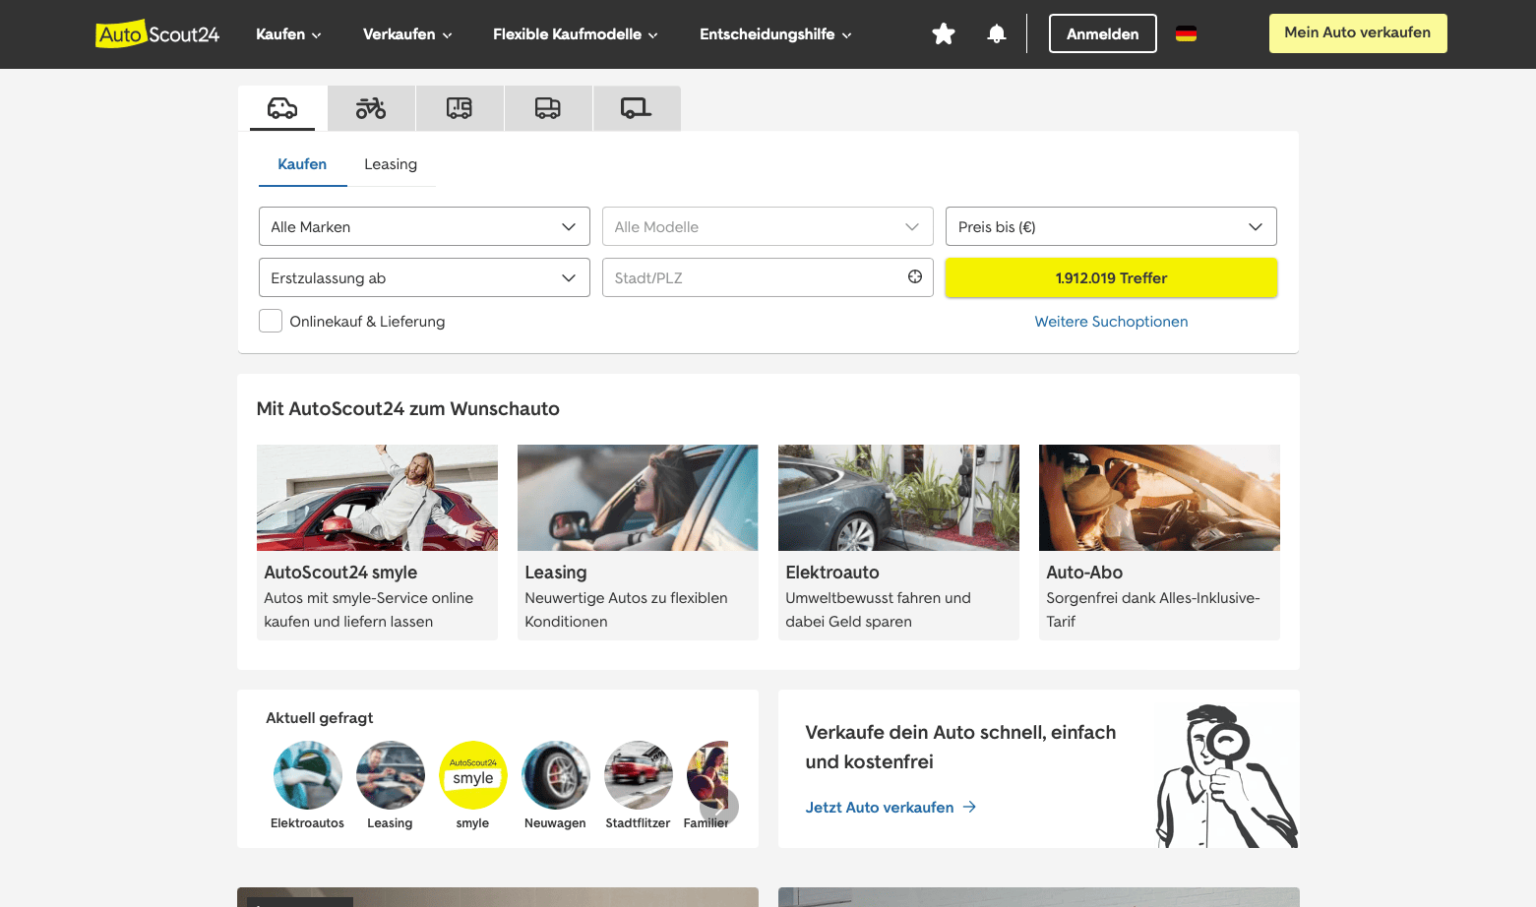This screenshot has height=907, width=1536.
Task: Click the AutoScout24 logo
Action: [157, 33]
